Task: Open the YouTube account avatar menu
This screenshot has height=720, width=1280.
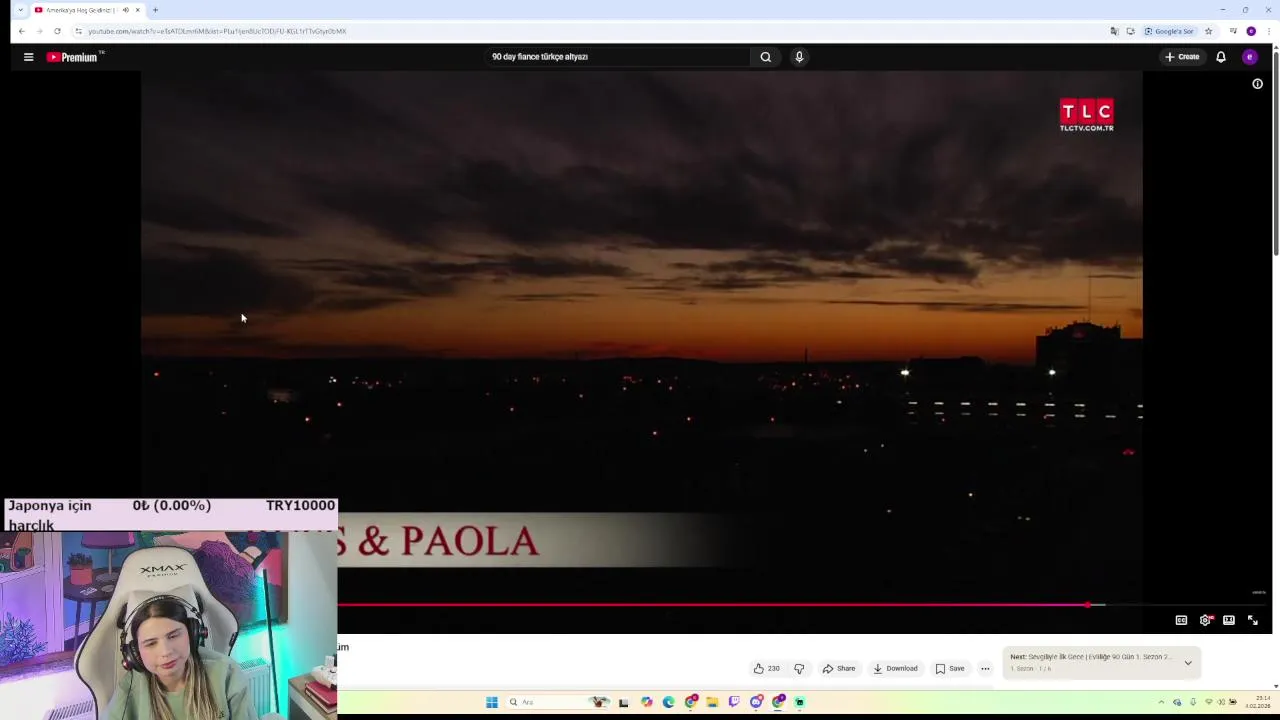Action: tap(1249, 57)
